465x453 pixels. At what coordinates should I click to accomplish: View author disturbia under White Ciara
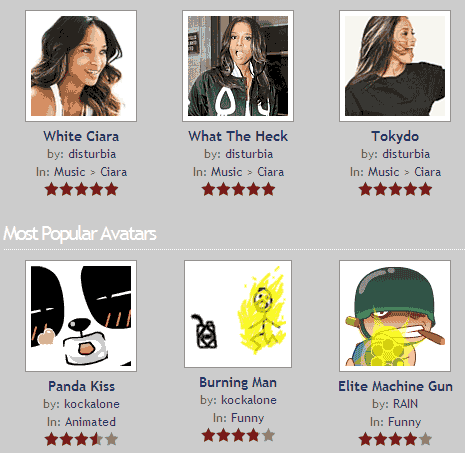coord(92,154)
